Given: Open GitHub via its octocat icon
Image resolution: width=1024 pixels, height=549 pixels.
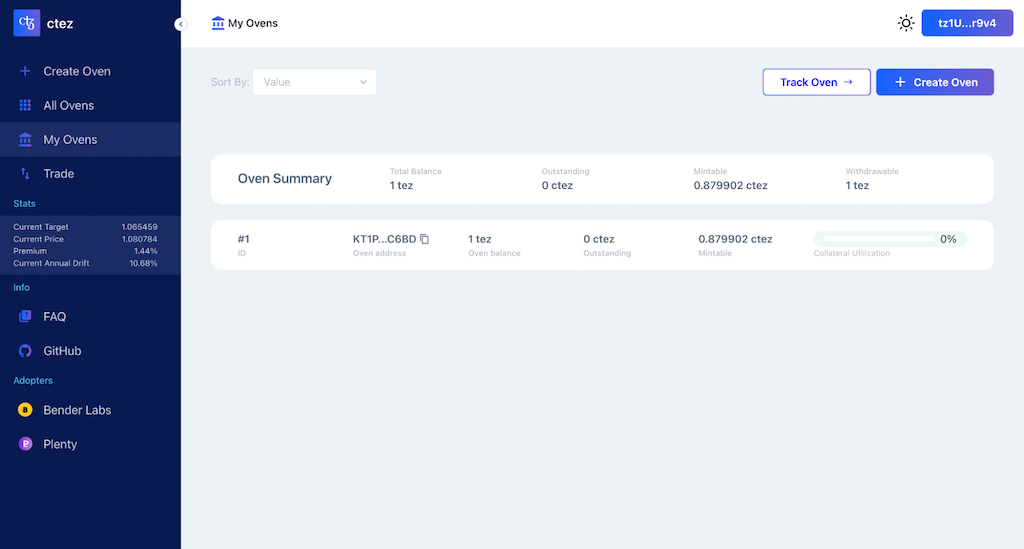Looking at the screenshot, I should click(x=26, y=351).
